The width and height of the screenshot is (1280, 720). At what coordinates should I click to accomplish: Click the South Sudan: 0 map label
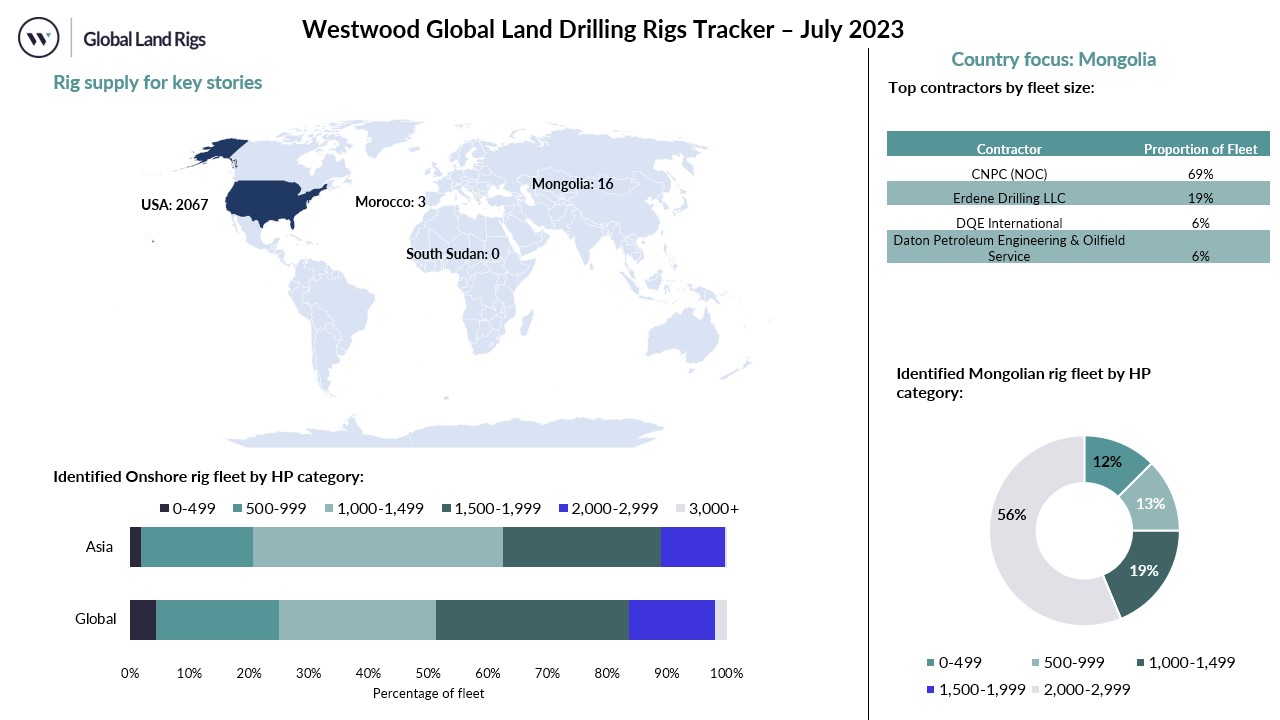pos(452,254)
